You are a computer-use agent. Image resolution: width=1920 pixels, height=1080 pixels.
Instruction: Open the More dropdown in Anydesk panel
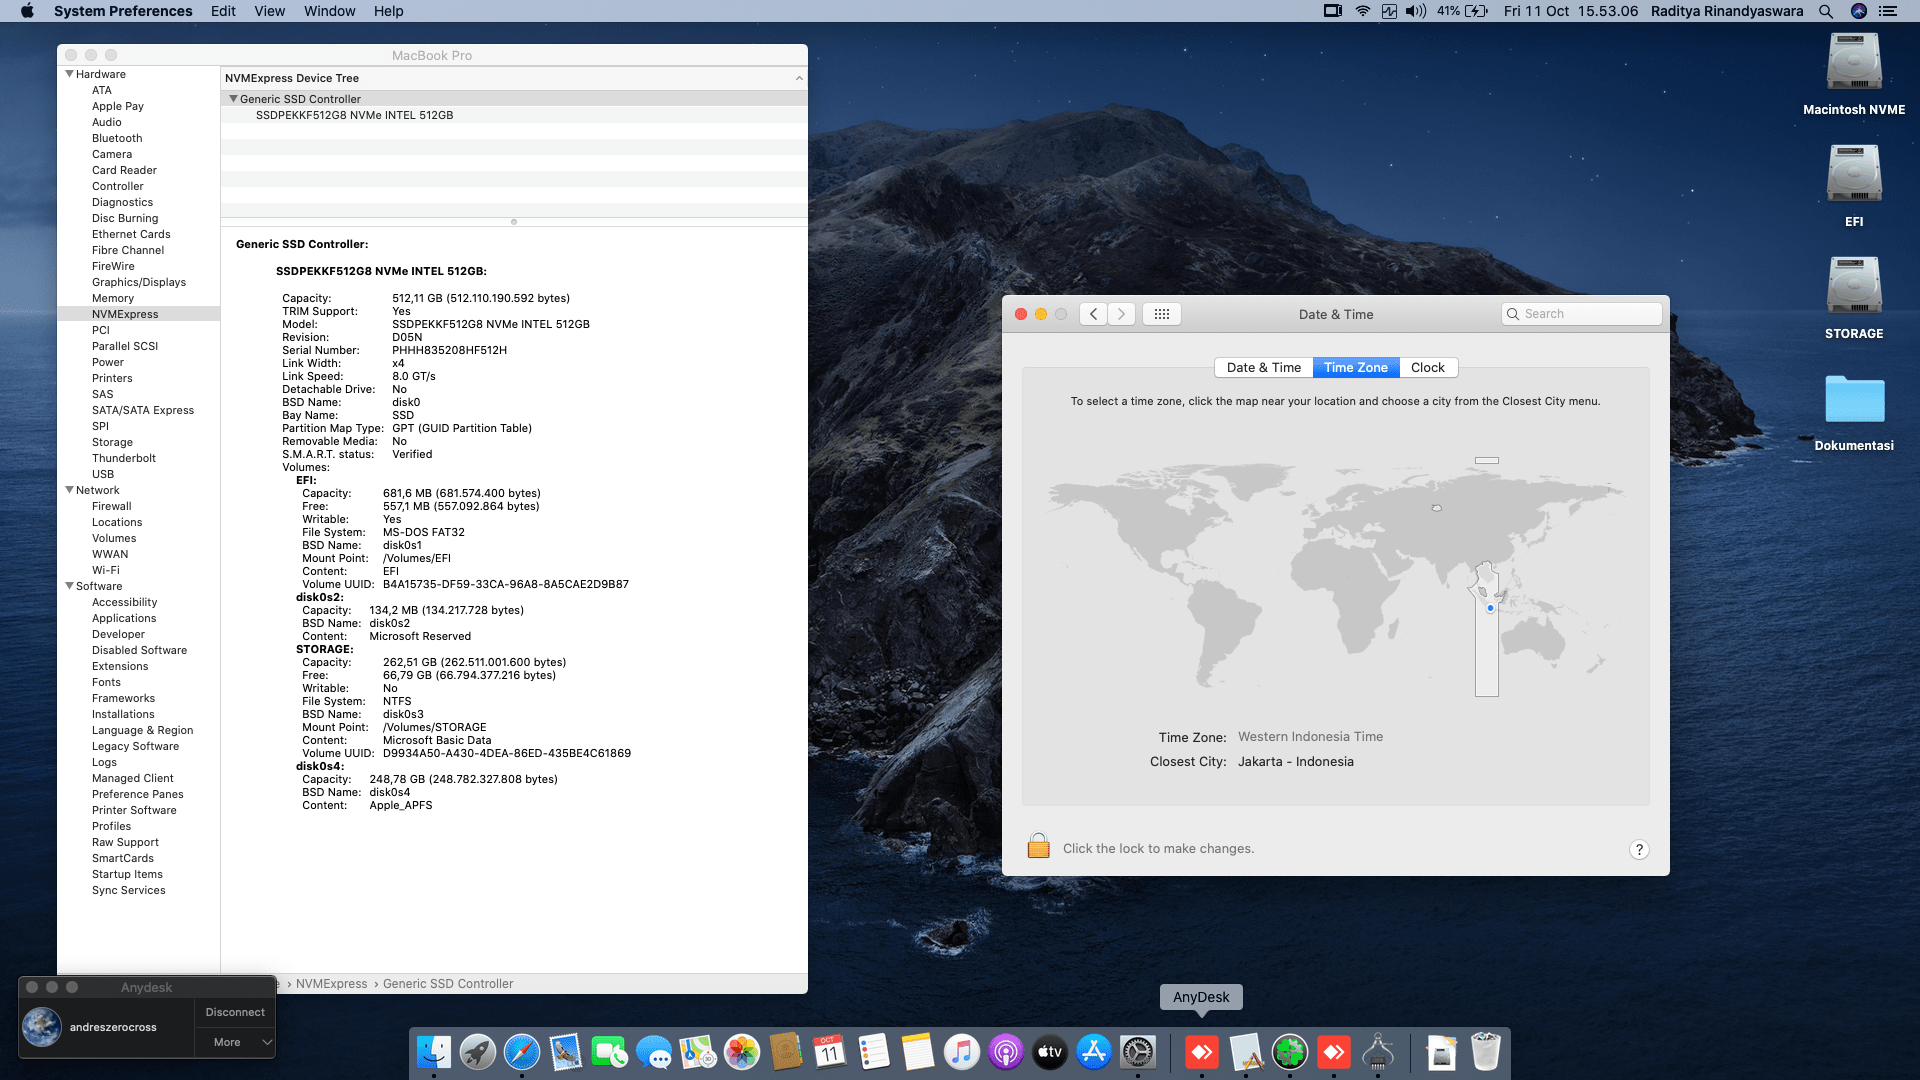pos(235,1042)
